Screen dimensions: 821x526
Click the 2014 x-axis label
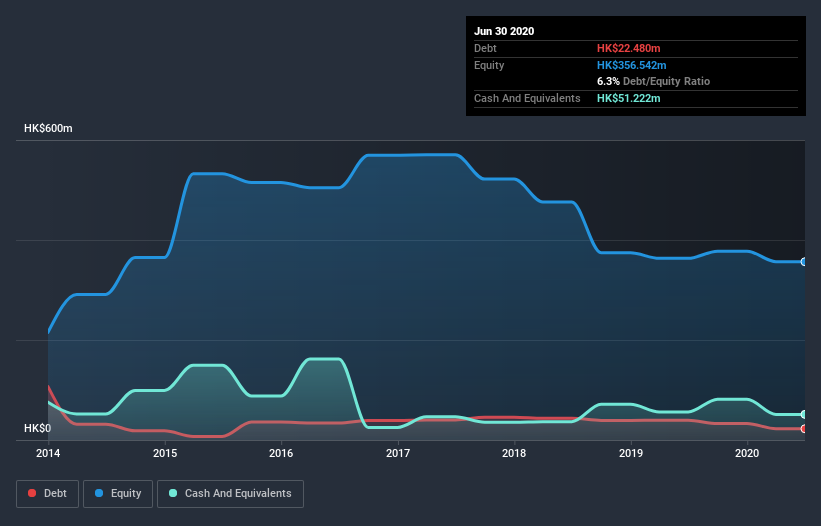coord(48,453)
